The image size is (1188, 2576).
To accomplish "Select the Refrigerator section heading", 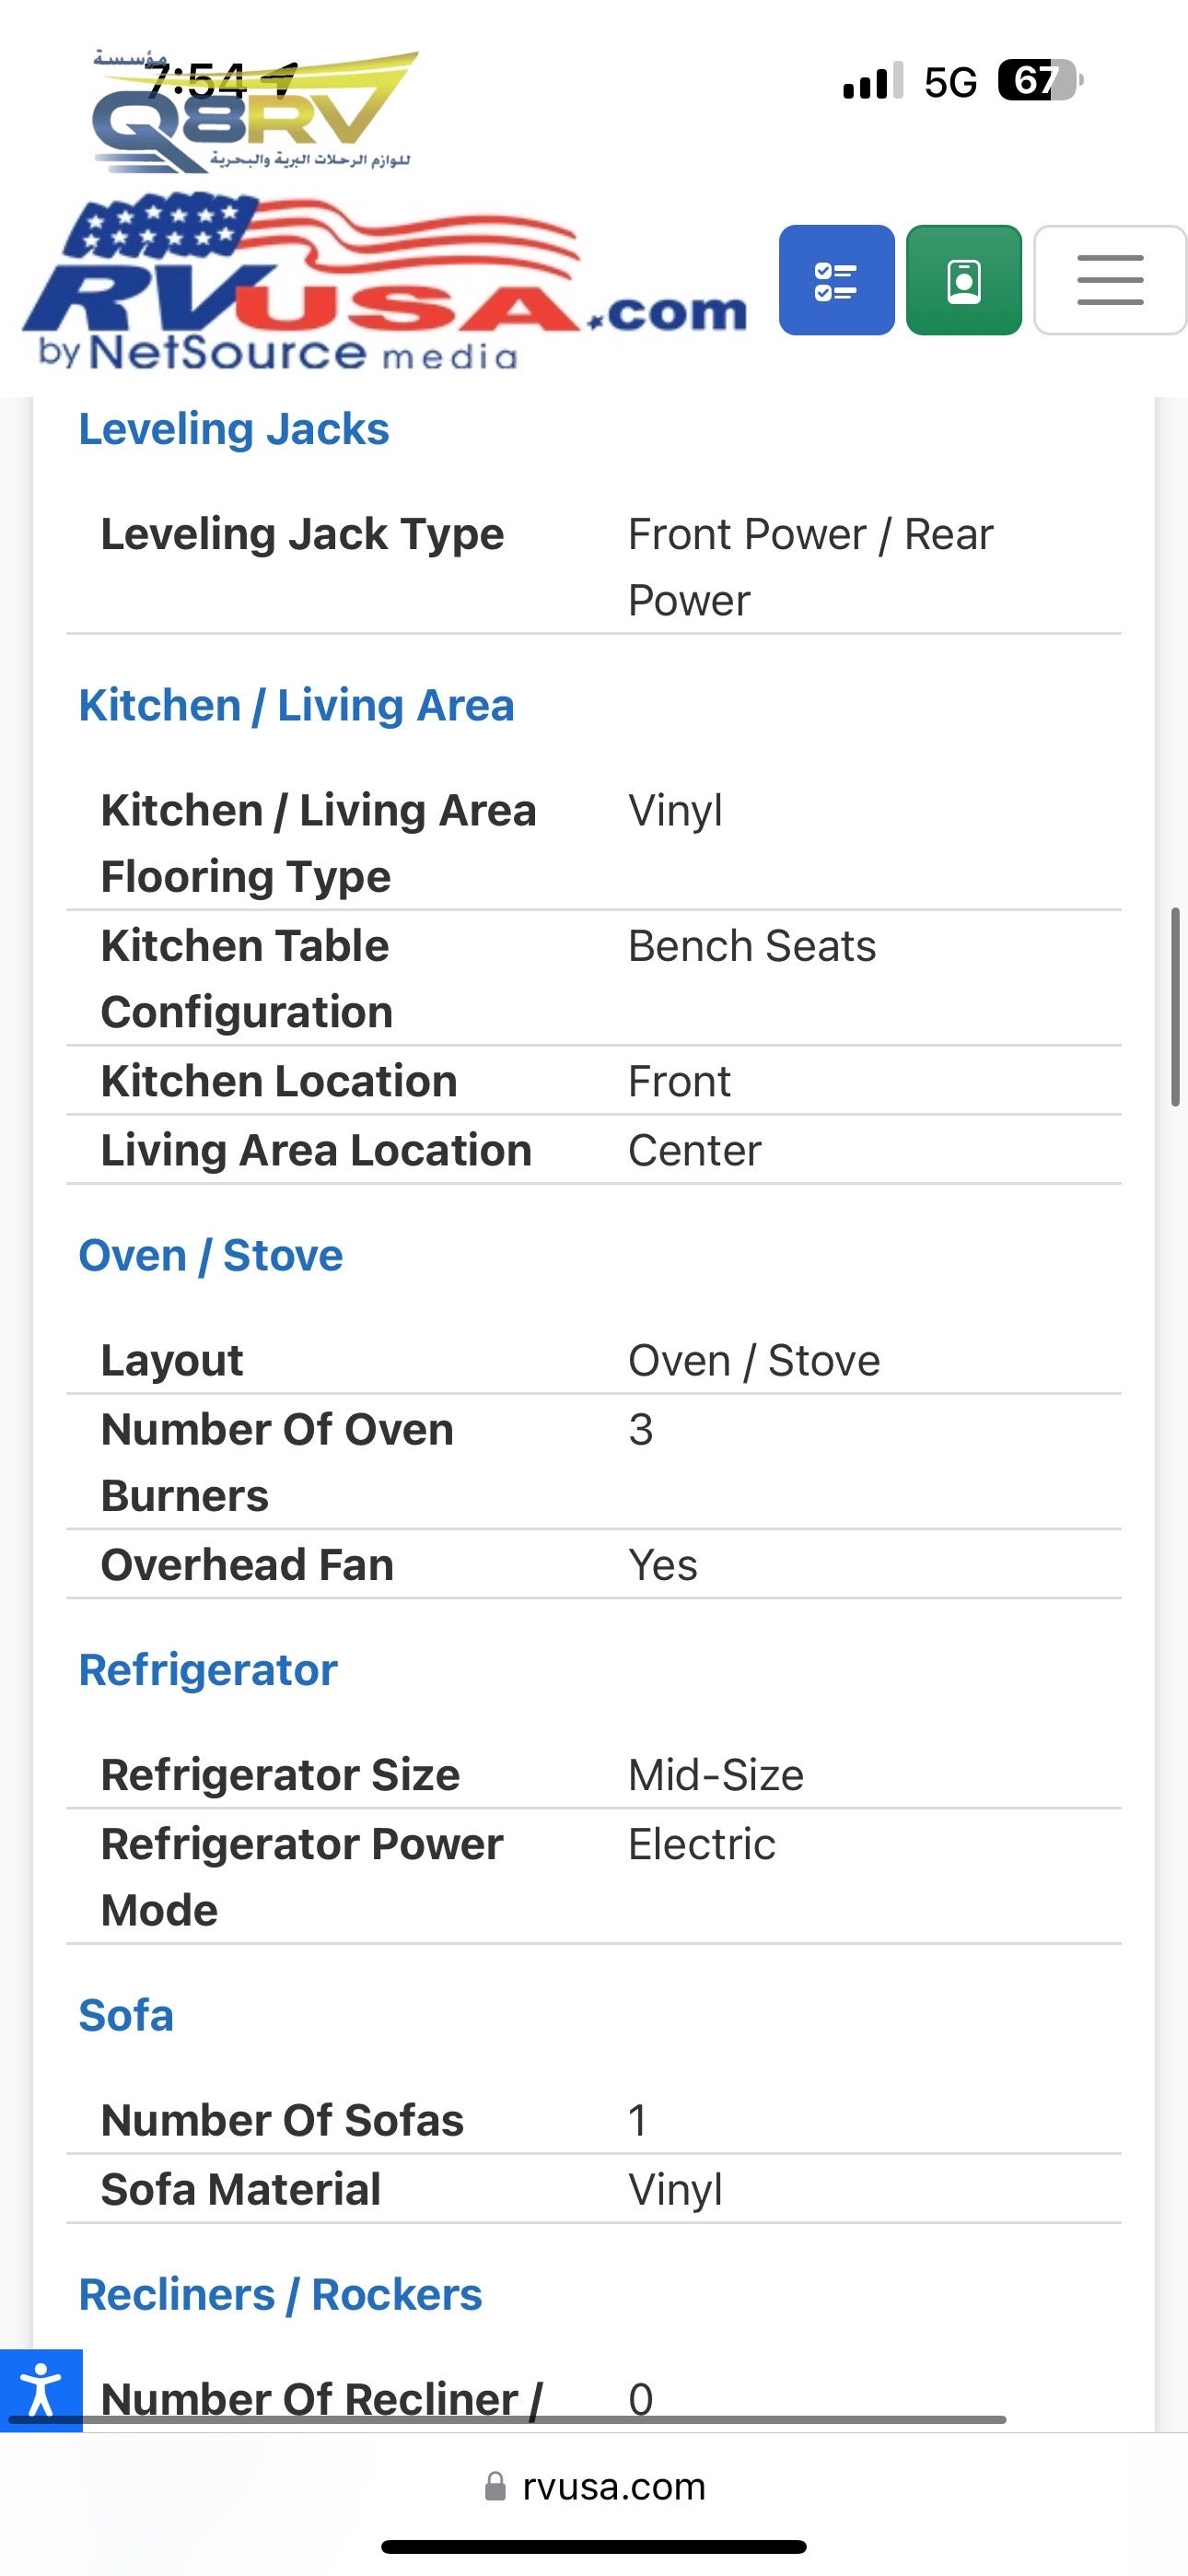I will click(208, 1669).
